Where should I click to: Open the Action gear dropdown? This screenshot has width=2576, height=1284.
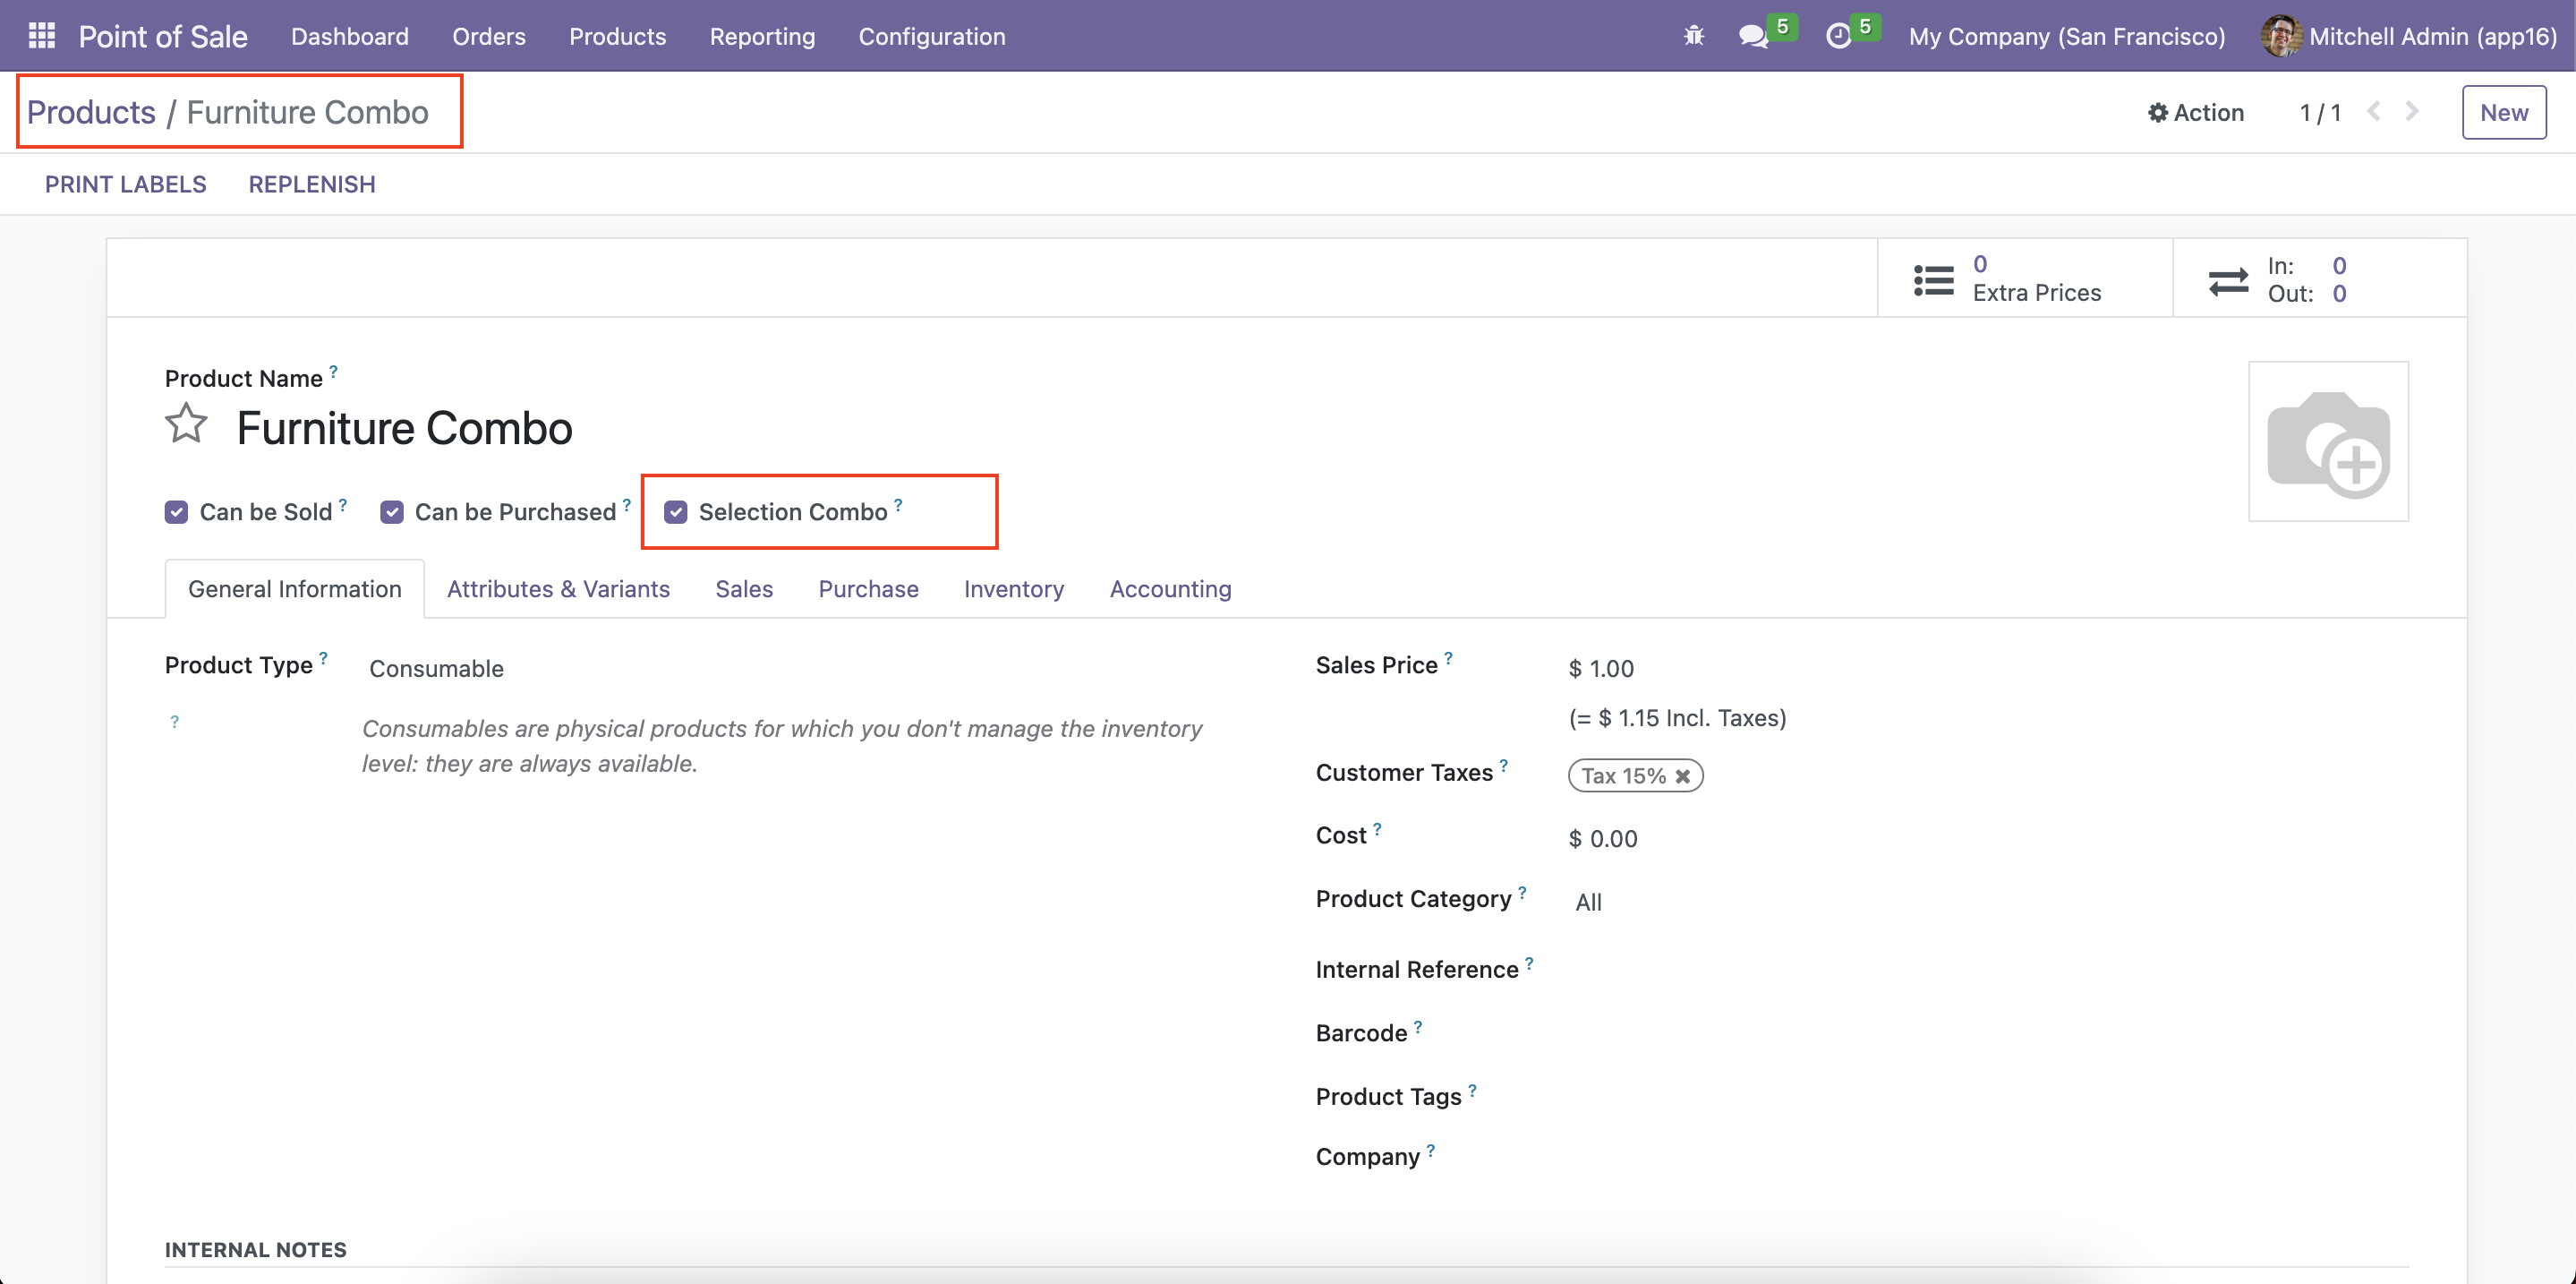coord(2195,112)
